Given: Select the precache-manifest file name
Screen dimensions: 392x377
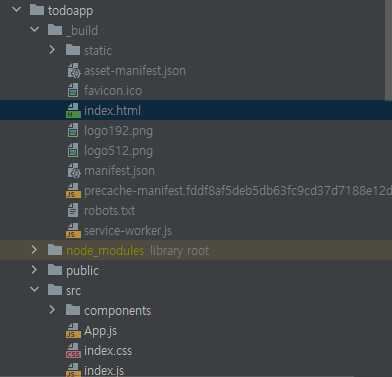Looking at the screenshot, I should coord(238,191).
